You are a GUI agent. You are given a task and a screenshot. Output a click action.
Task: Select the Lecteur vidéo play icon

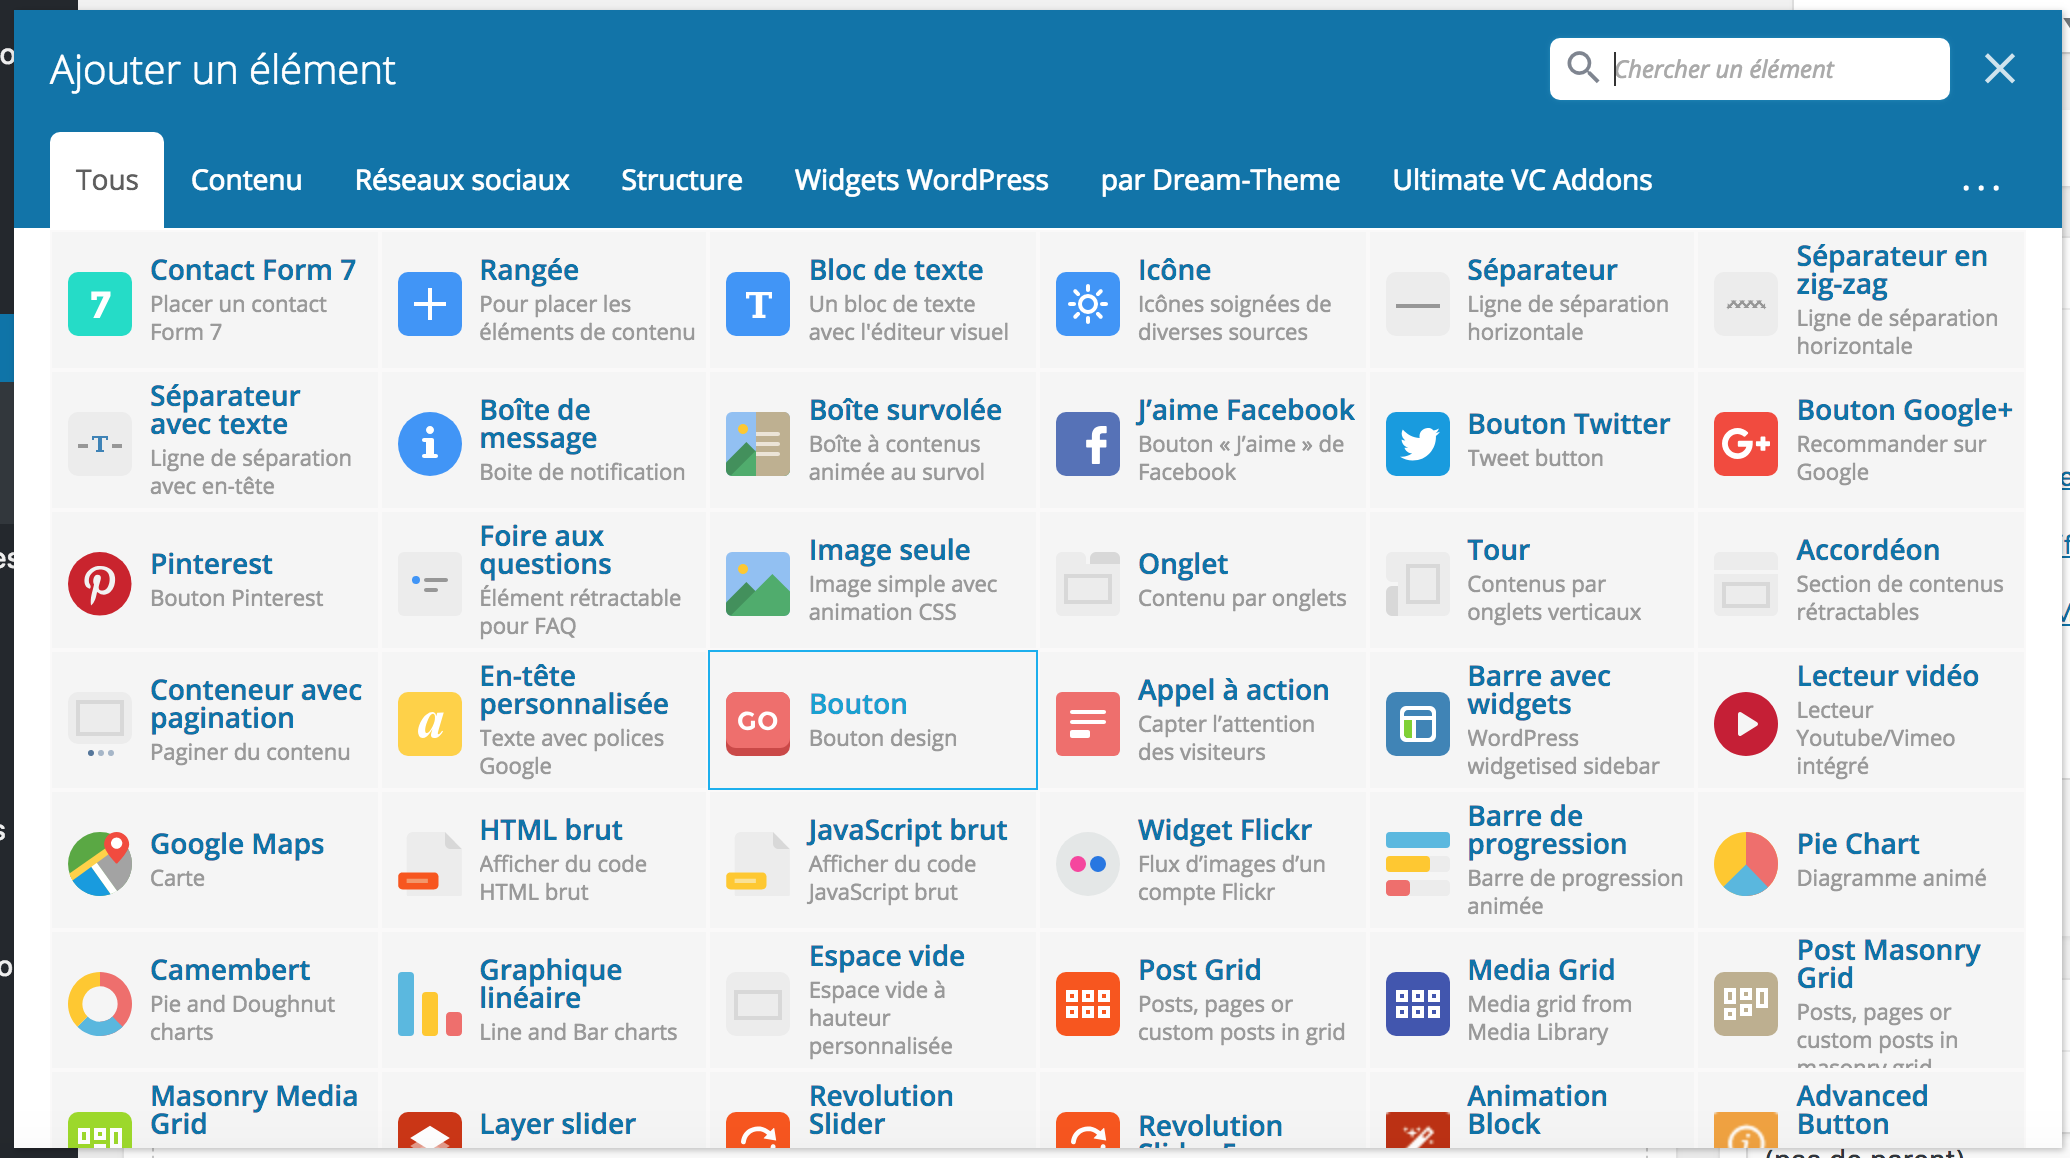tap(1745, 724)
